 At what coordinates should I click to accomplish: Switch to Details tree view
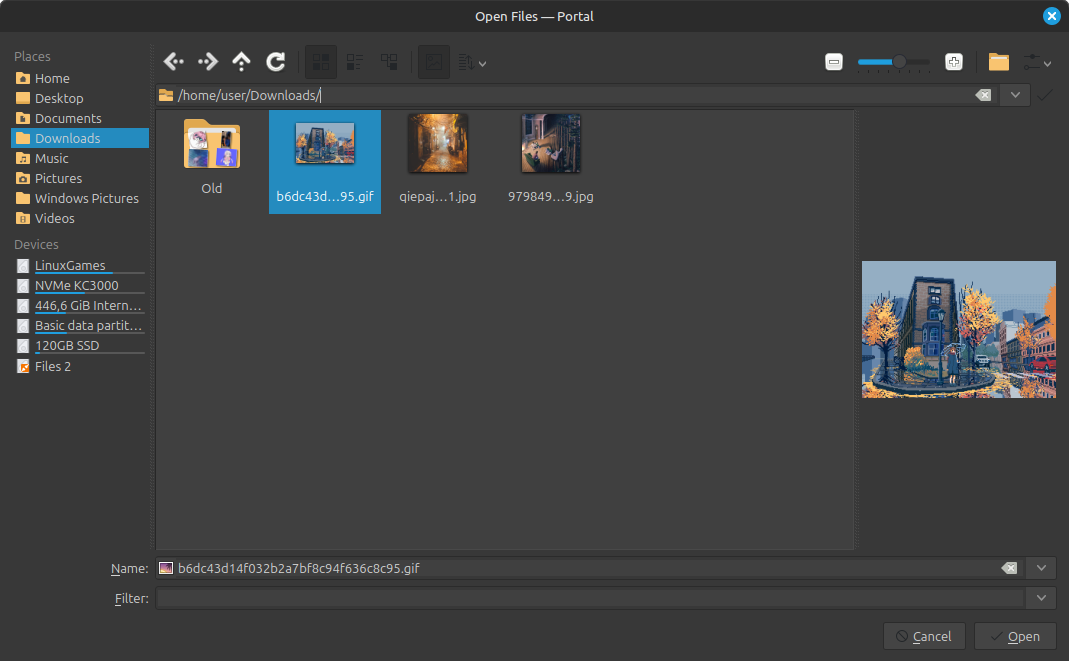coord(389,62)
